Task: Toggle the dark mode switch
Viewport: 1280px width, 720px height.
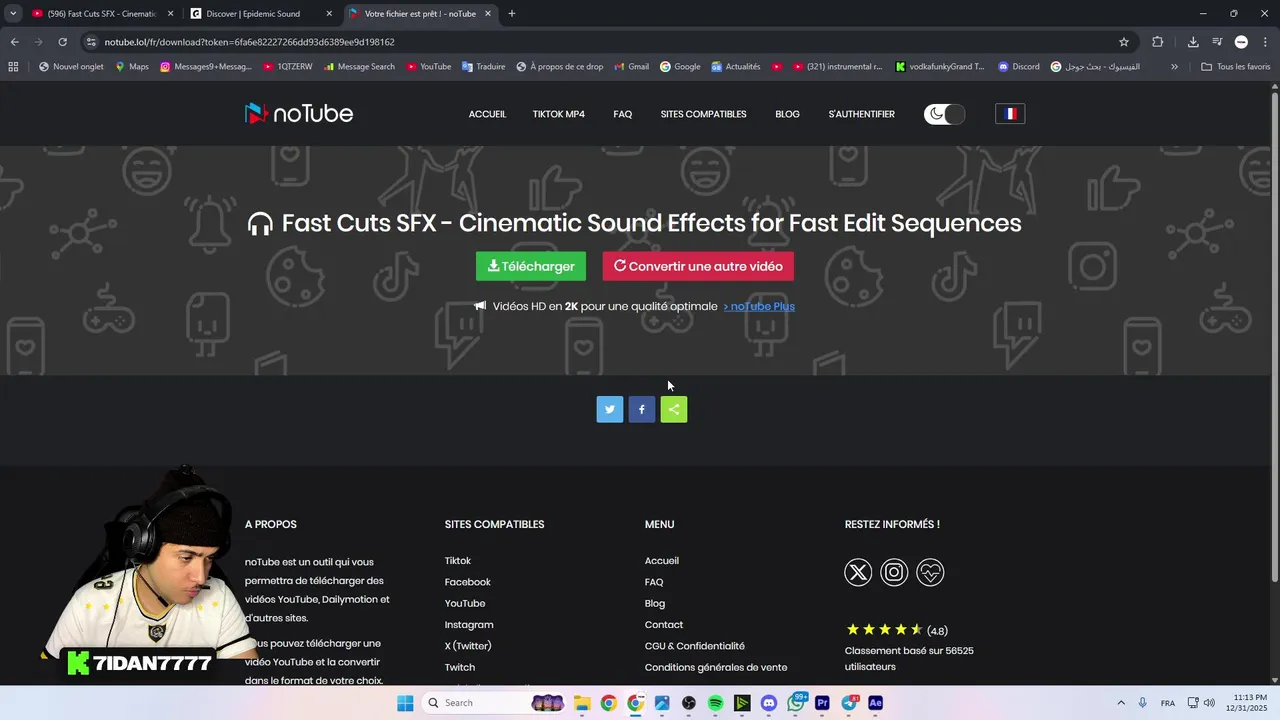Action: (945, 114)
